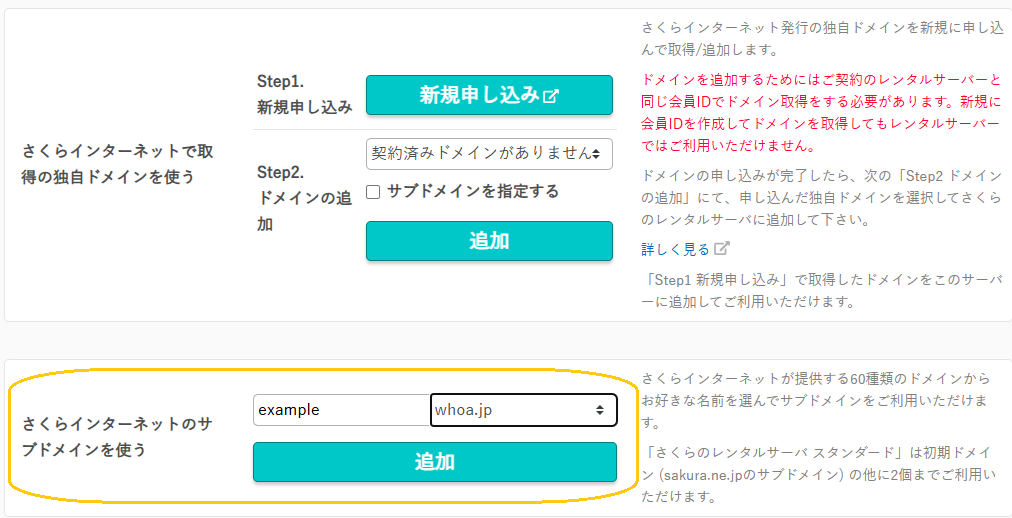Click the Step2. ドメインの追加 label
This screenshot has height=518, width=1012.
pyautogui.click(x=305, y=199)
